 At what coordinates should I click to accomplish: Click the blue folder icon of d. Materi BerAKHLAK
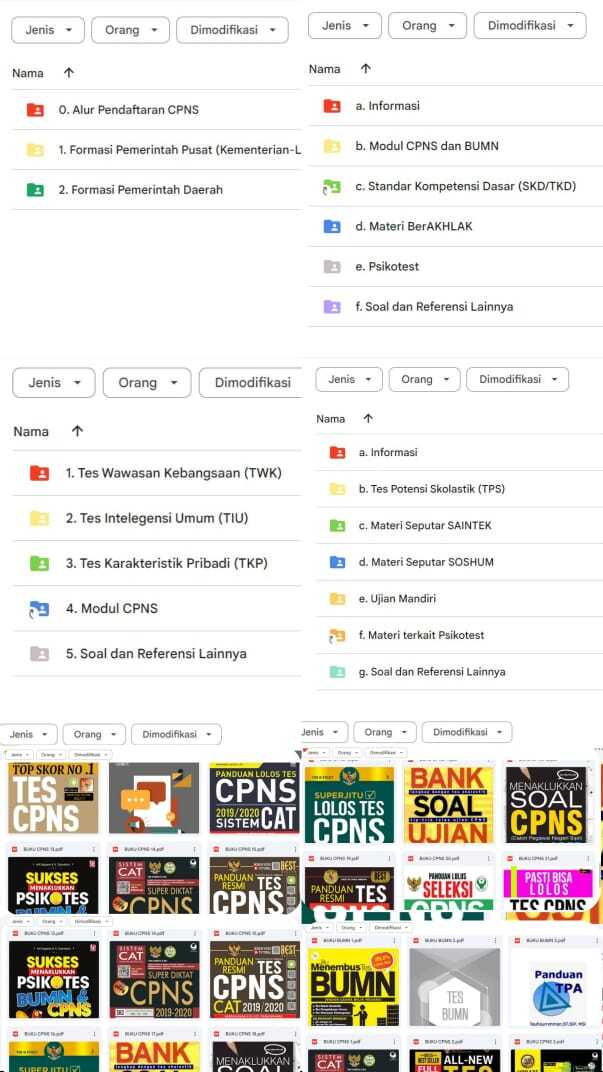click(x=332, y=226)
